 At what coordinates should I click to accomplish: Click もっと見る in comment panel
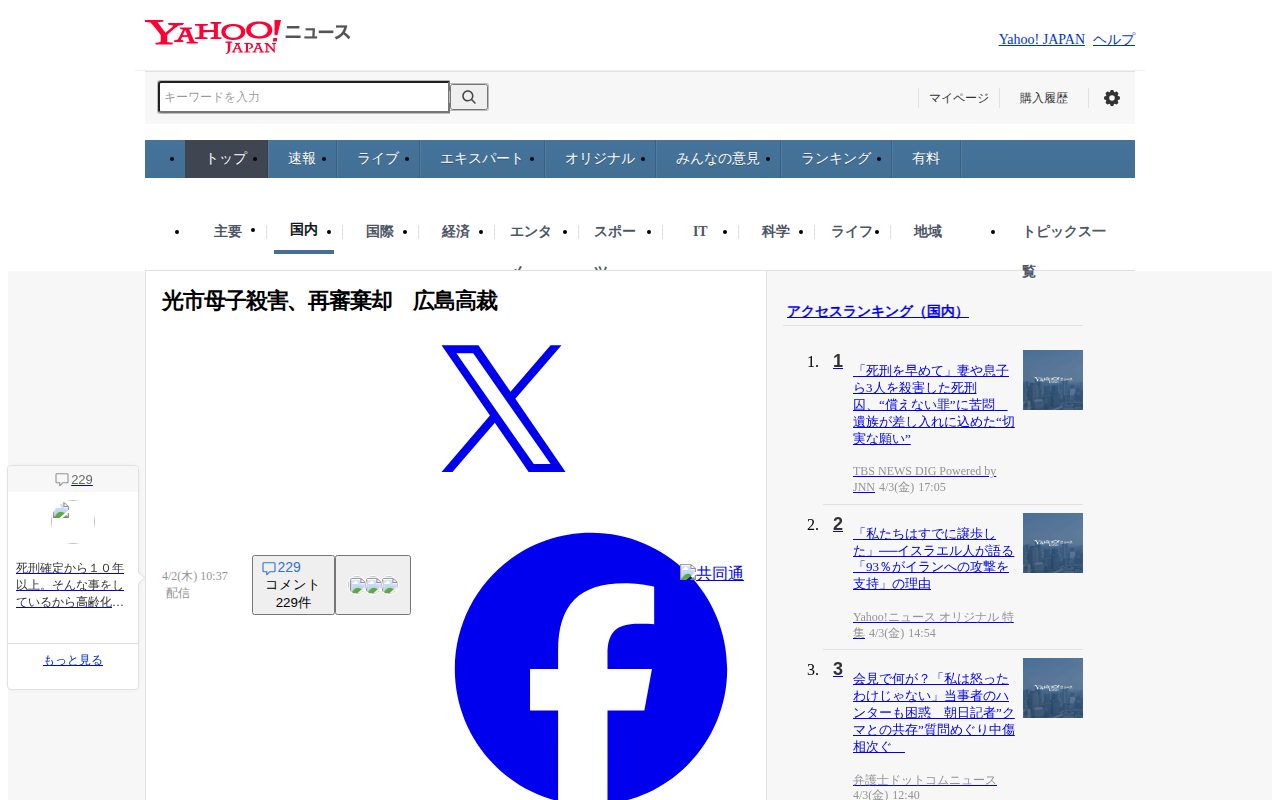73,660
